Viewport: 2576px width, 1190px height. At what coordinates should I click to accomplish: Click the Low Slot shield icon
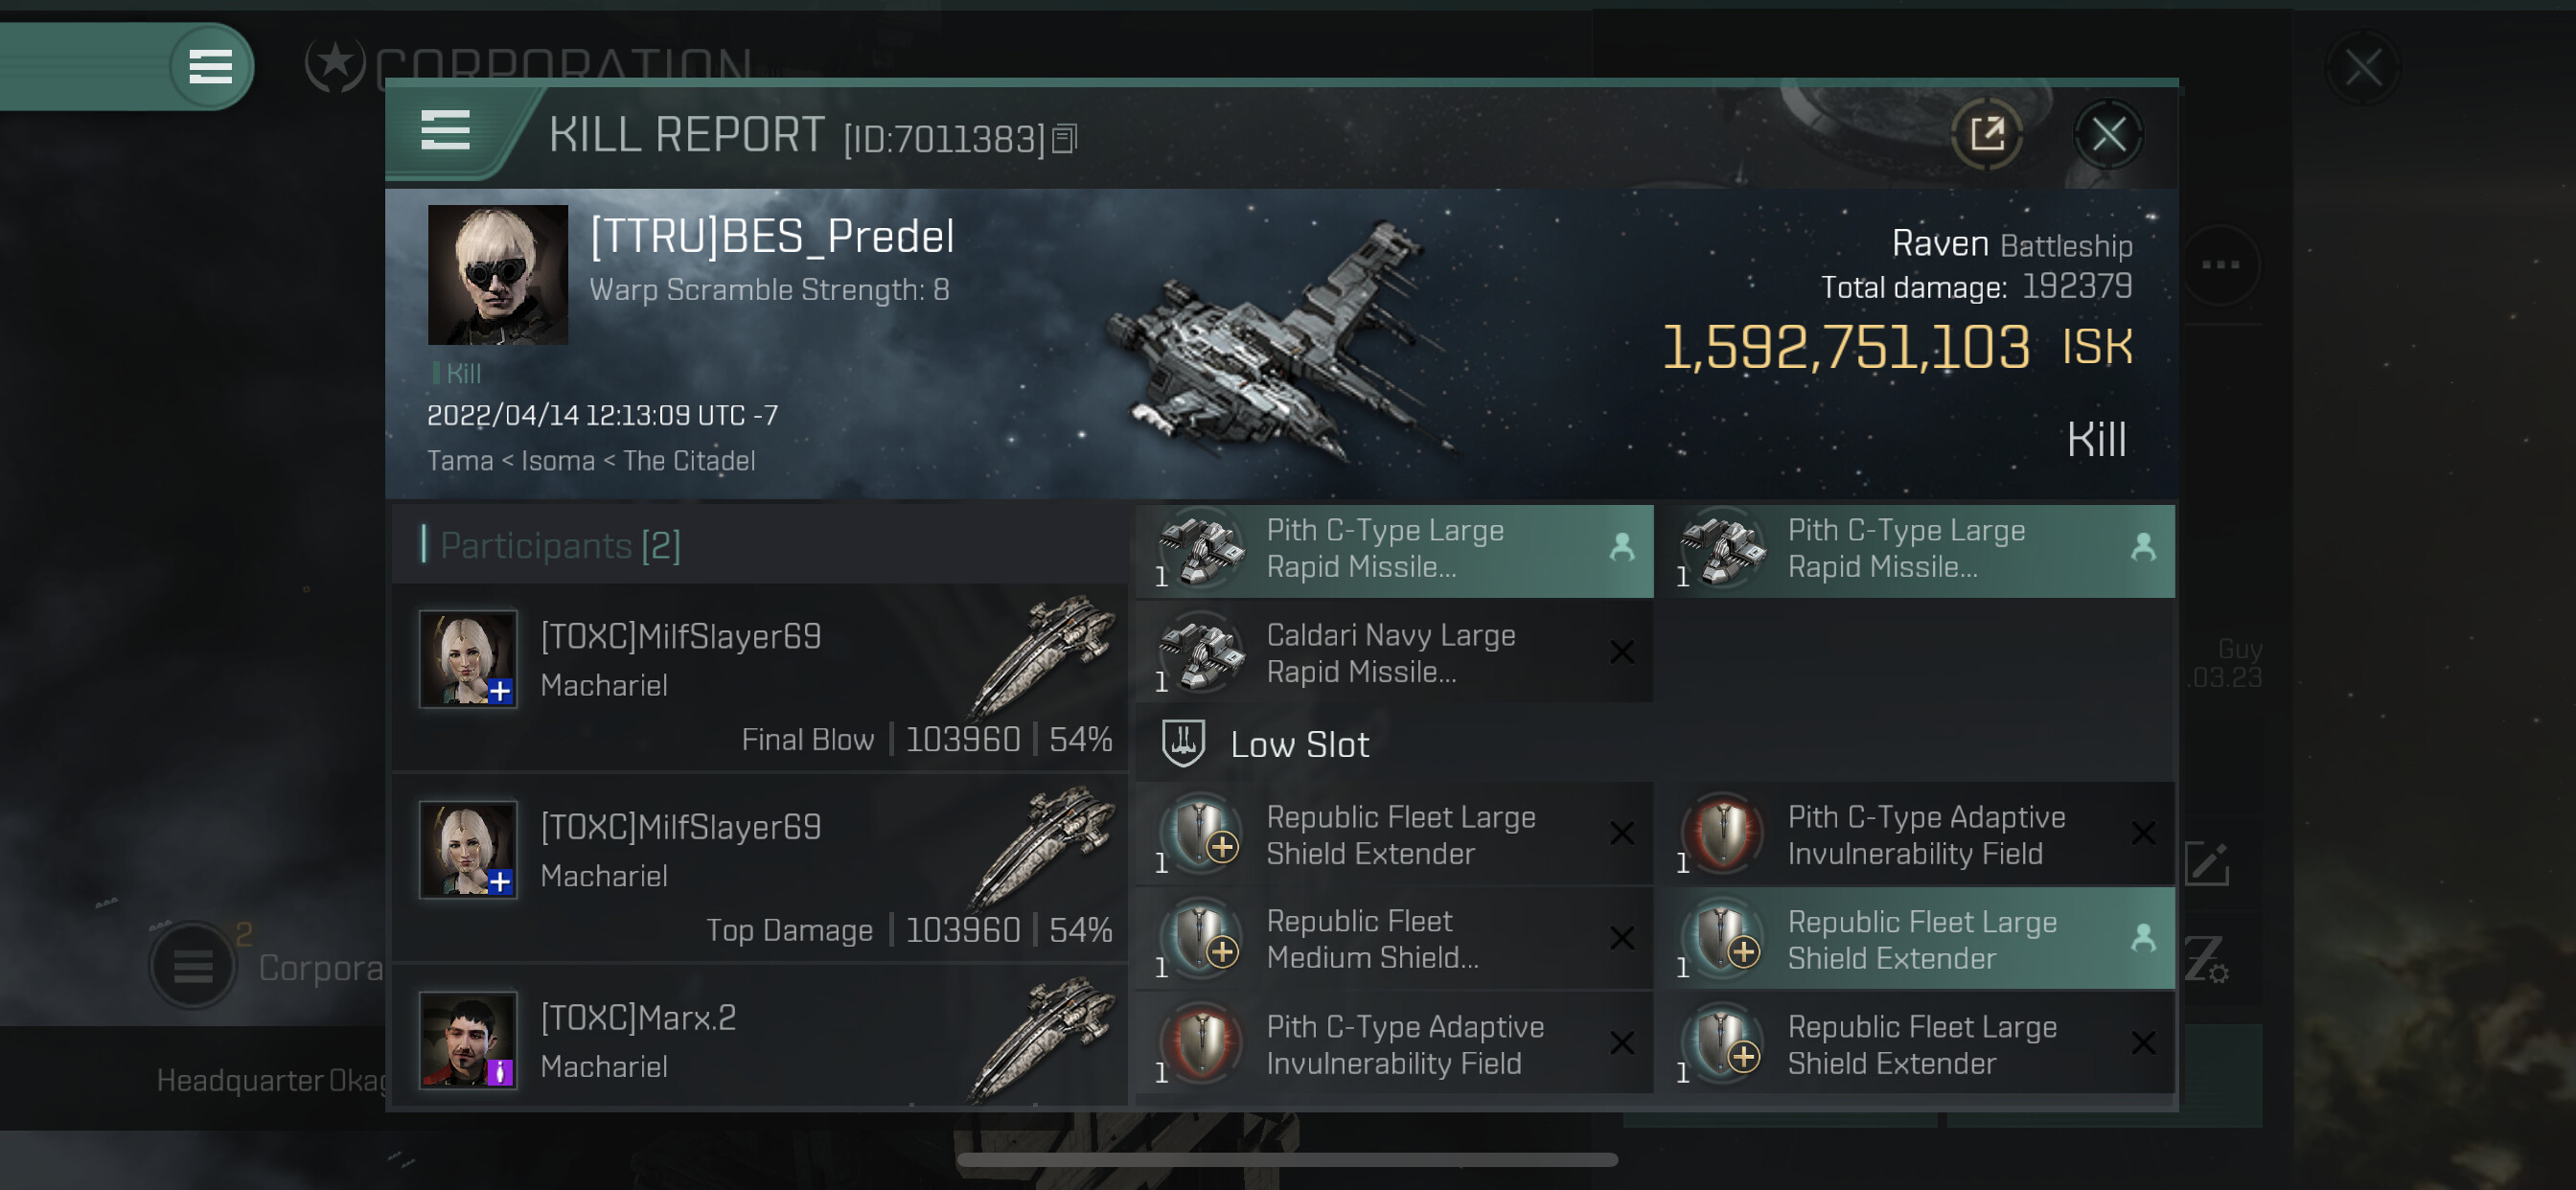pyautogui.click(x=1183, y=743)
